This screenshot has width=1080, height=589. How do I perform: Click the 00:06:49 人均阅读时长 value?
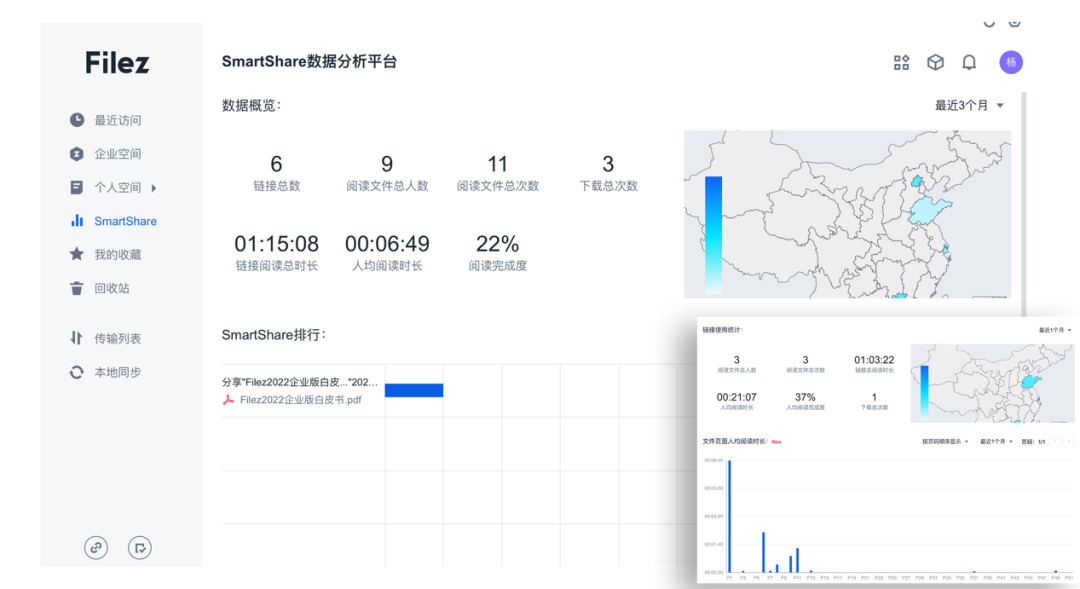pos(387,244)
